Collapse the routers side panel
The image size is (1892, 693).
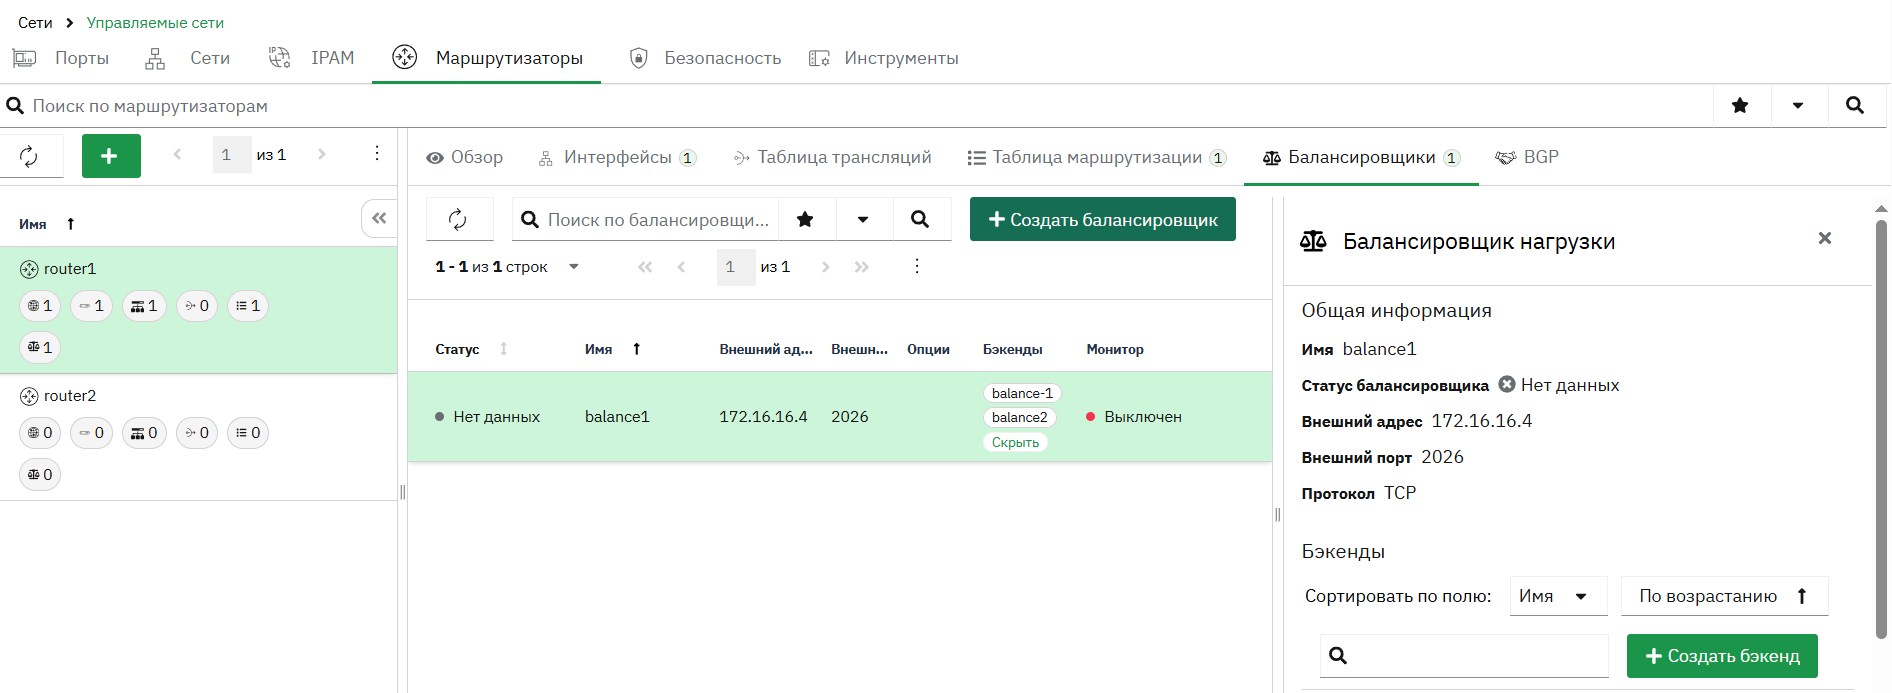coord(379,218)
